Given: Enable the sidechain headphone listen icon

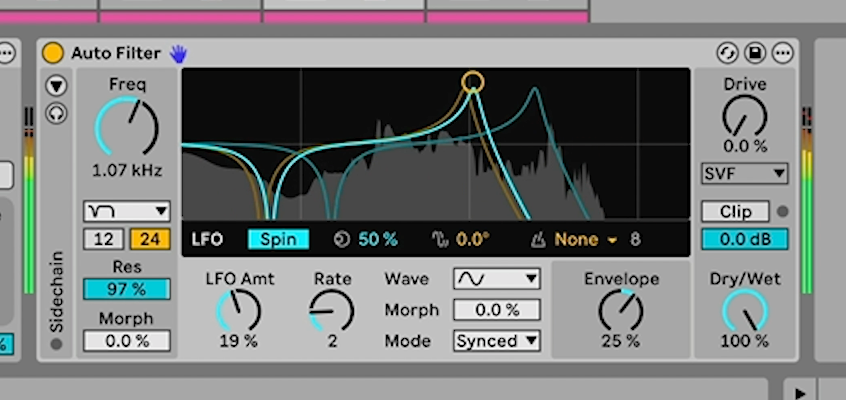Looking at the screenshot, I should [57, 113].
